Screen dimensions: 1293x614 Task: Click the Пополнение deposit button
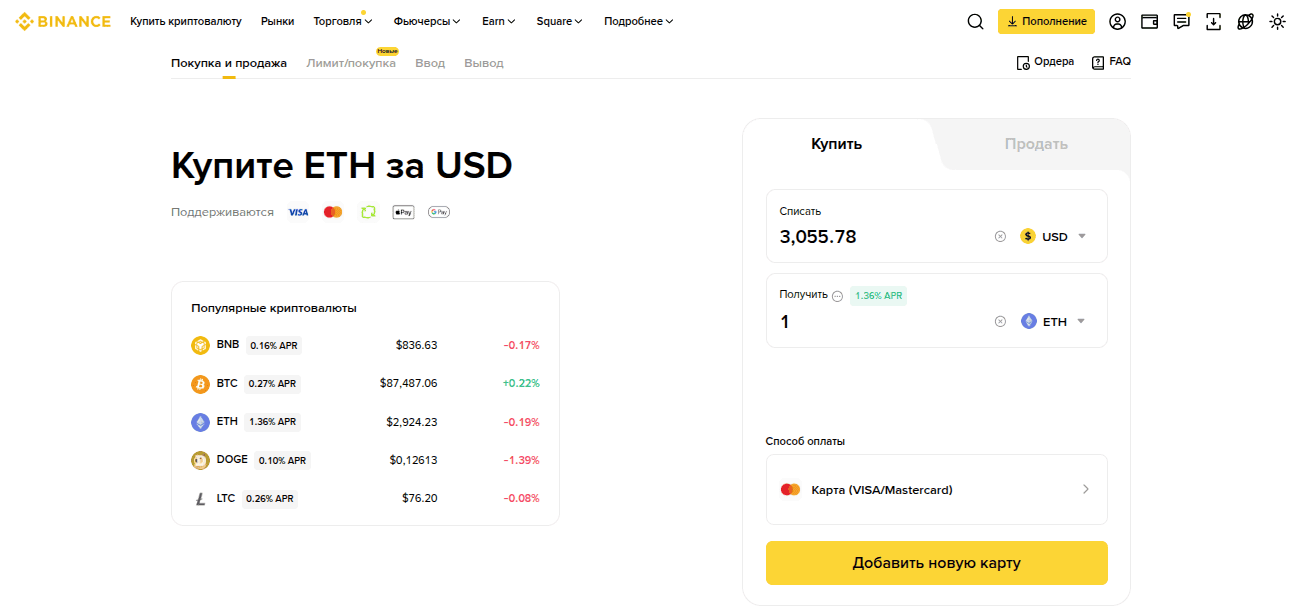[1046, 21]
